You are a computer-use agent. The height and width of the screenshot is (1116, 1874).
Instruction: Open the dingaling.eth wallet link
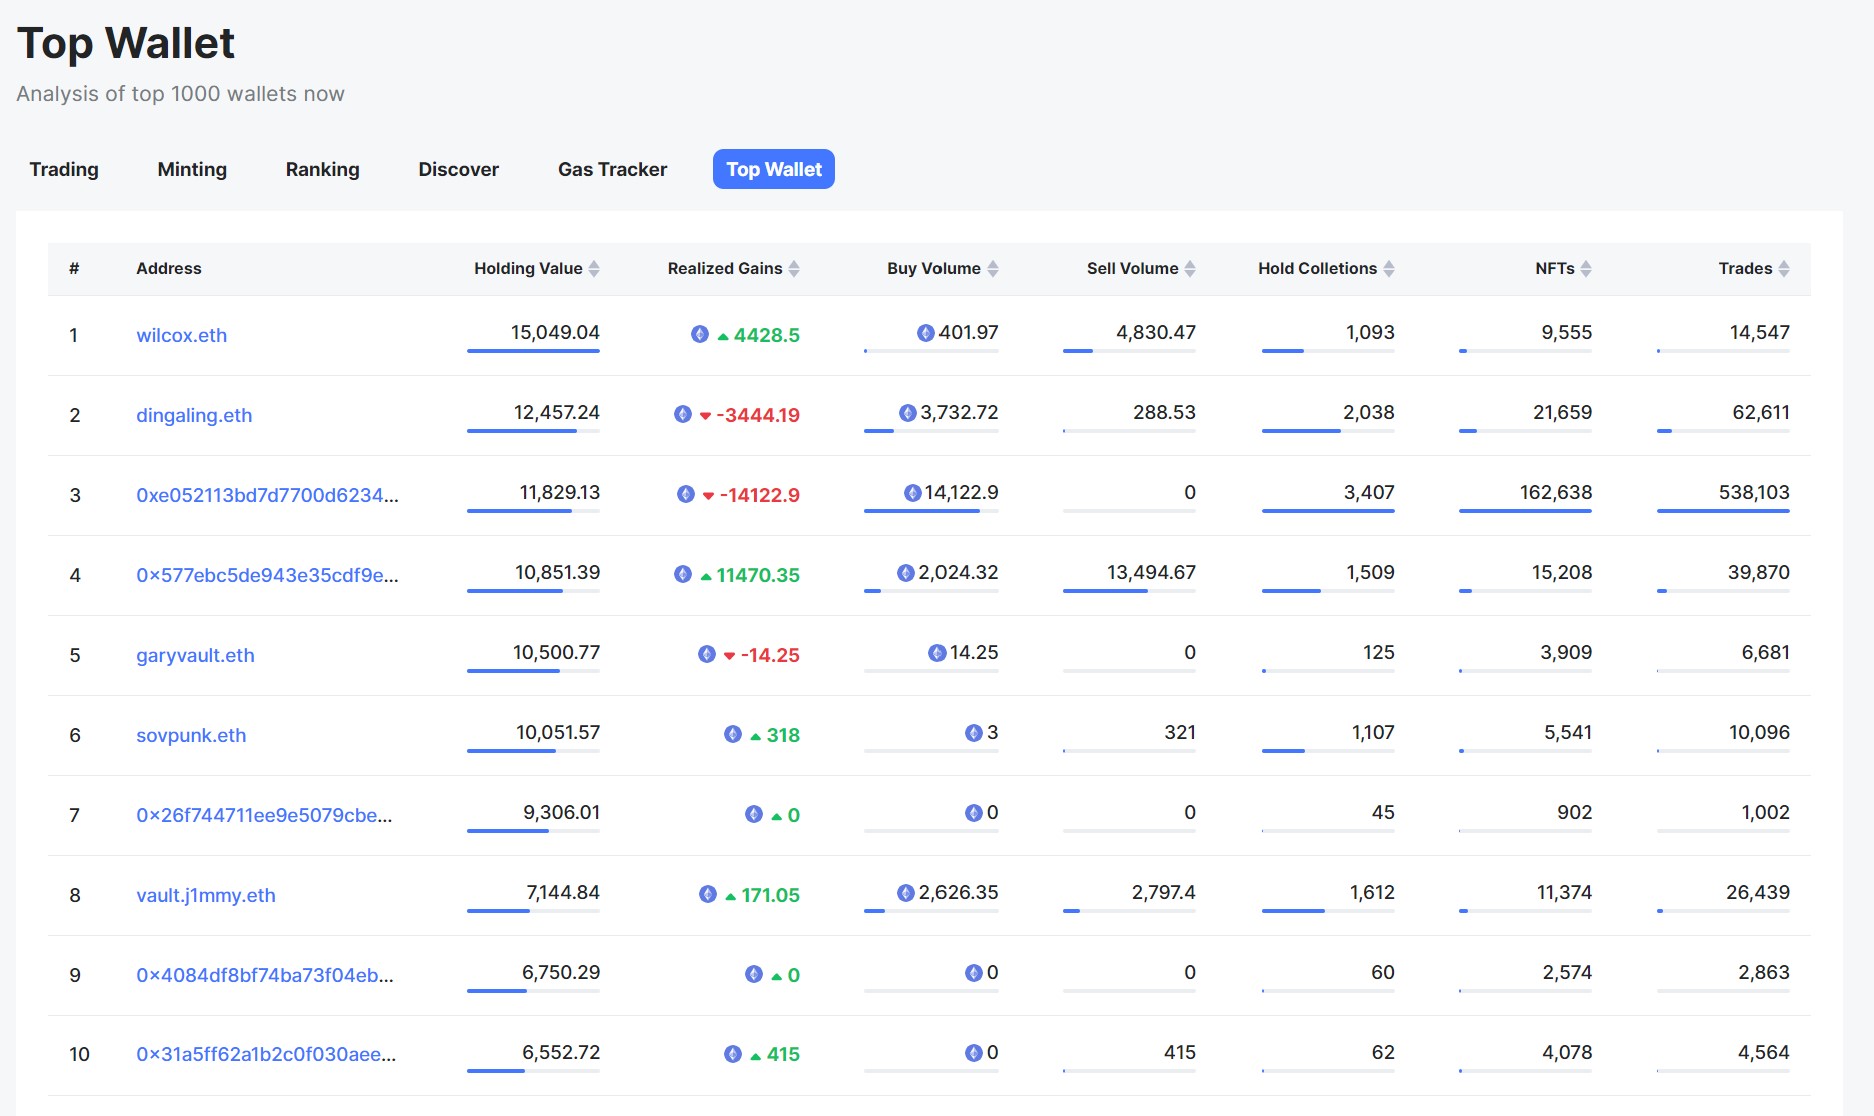(194, 415)
